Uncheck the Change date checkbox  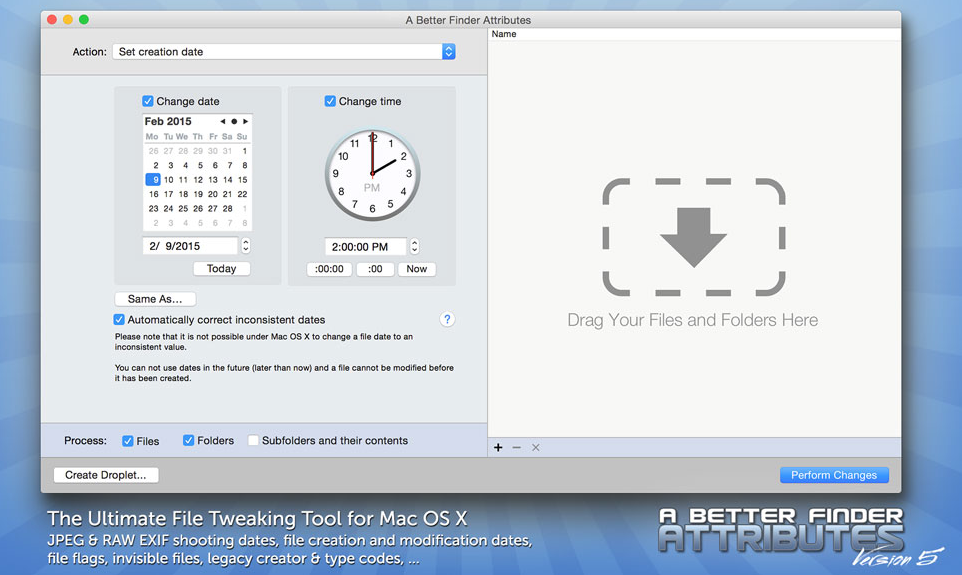click(x=148, y=101)
